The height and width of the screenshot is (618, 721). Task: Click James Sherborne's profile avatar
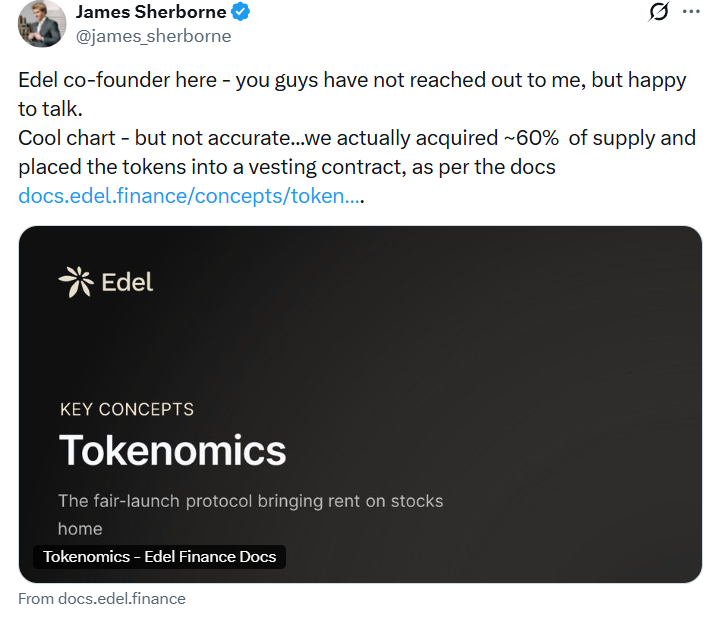[x=40, y=24]
